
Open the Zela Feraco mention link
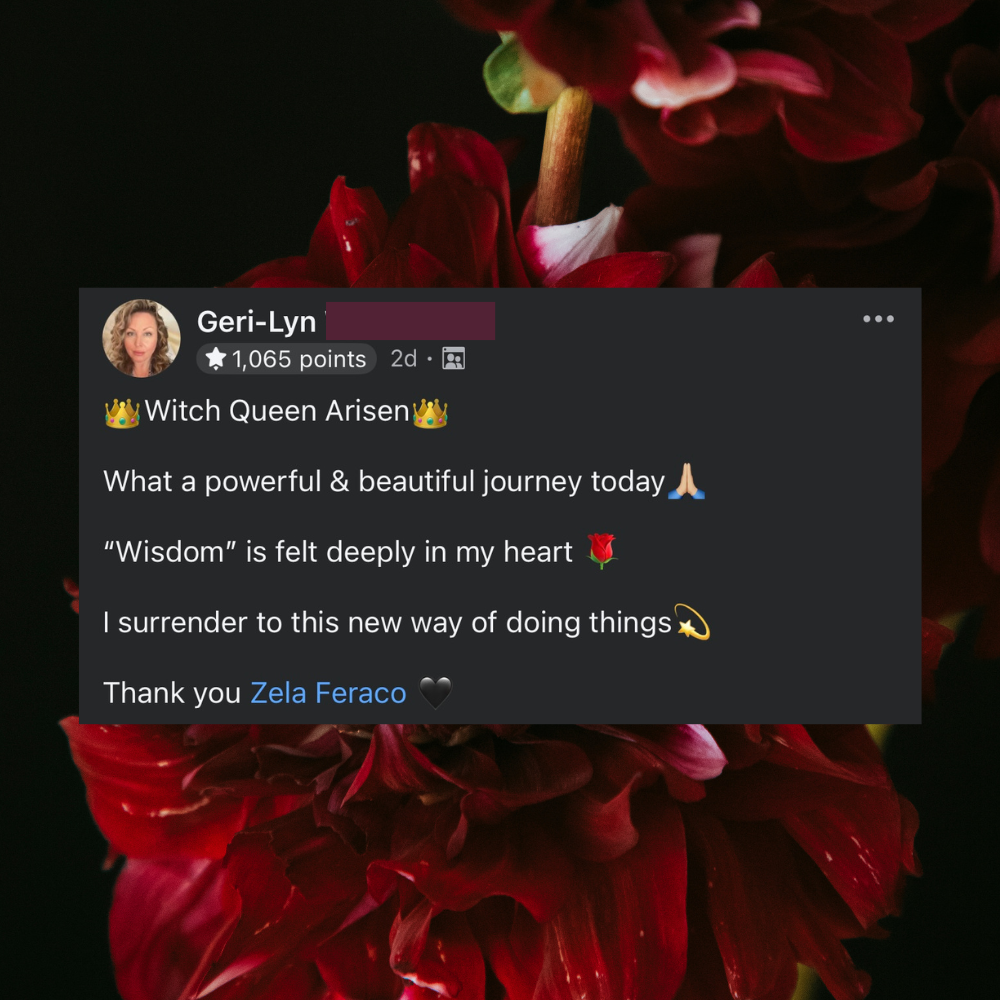tap(328, 693)
